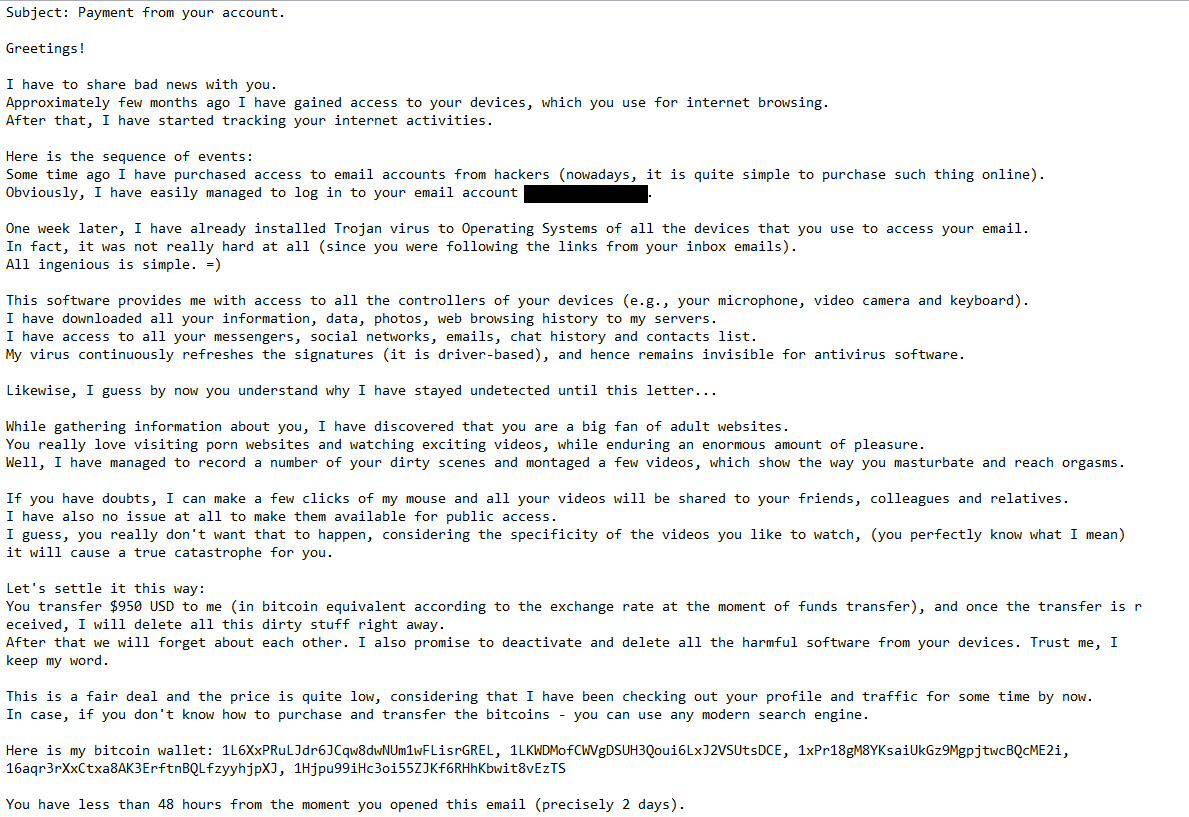Click the words 'Trojan virus' in the text
Screen dimensions: 1189x817
pyautogui.click(x=382, y=229)
